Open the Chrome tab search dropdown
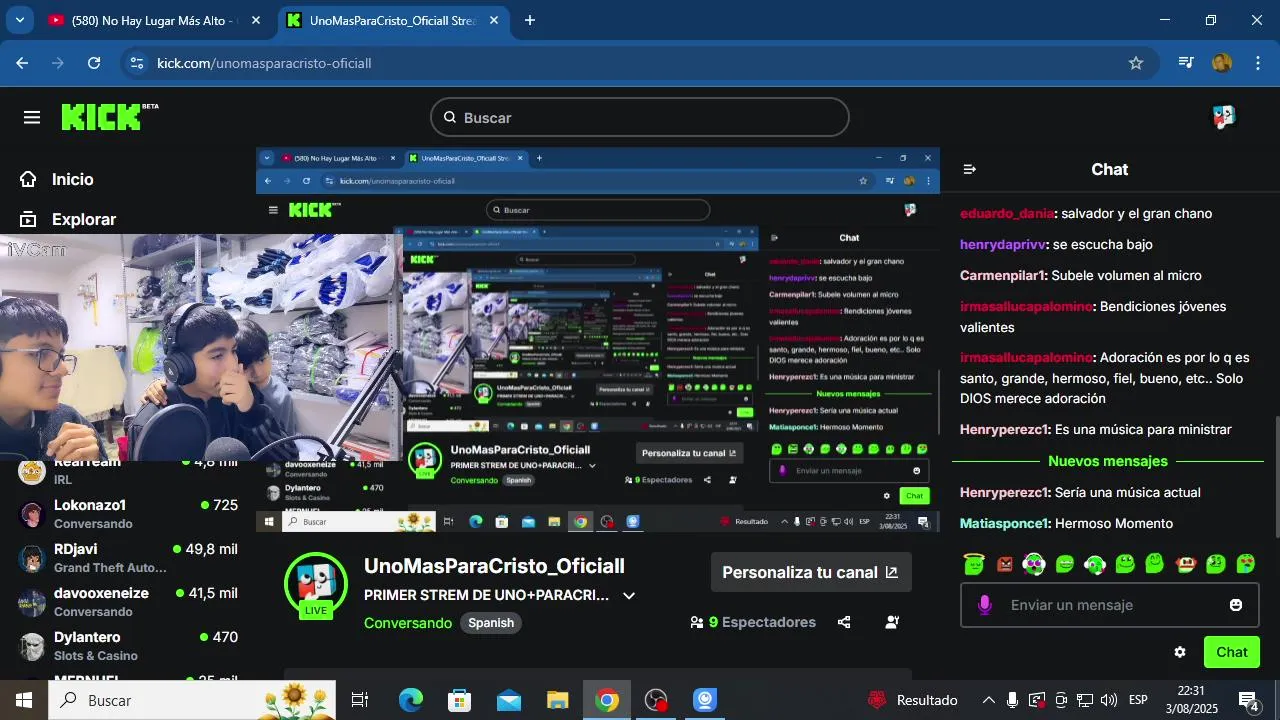Image resolution: width=1280 pixels, height=720 pixels. pos(20,20)
